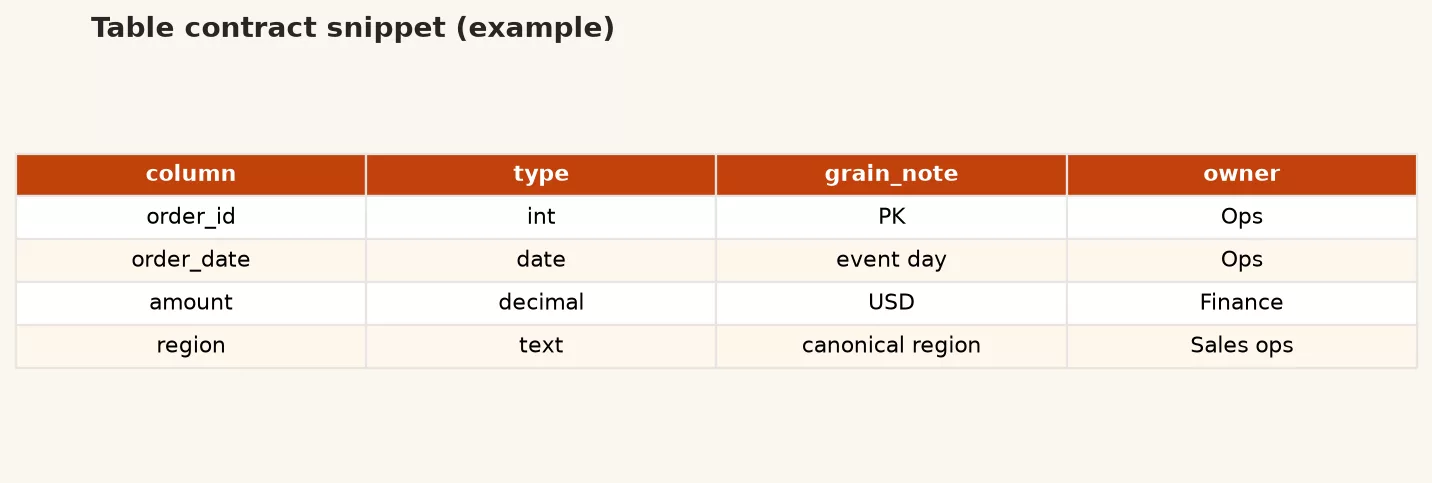
Task: Select the 'owner' column header
Action: (x=1242, y=174)
